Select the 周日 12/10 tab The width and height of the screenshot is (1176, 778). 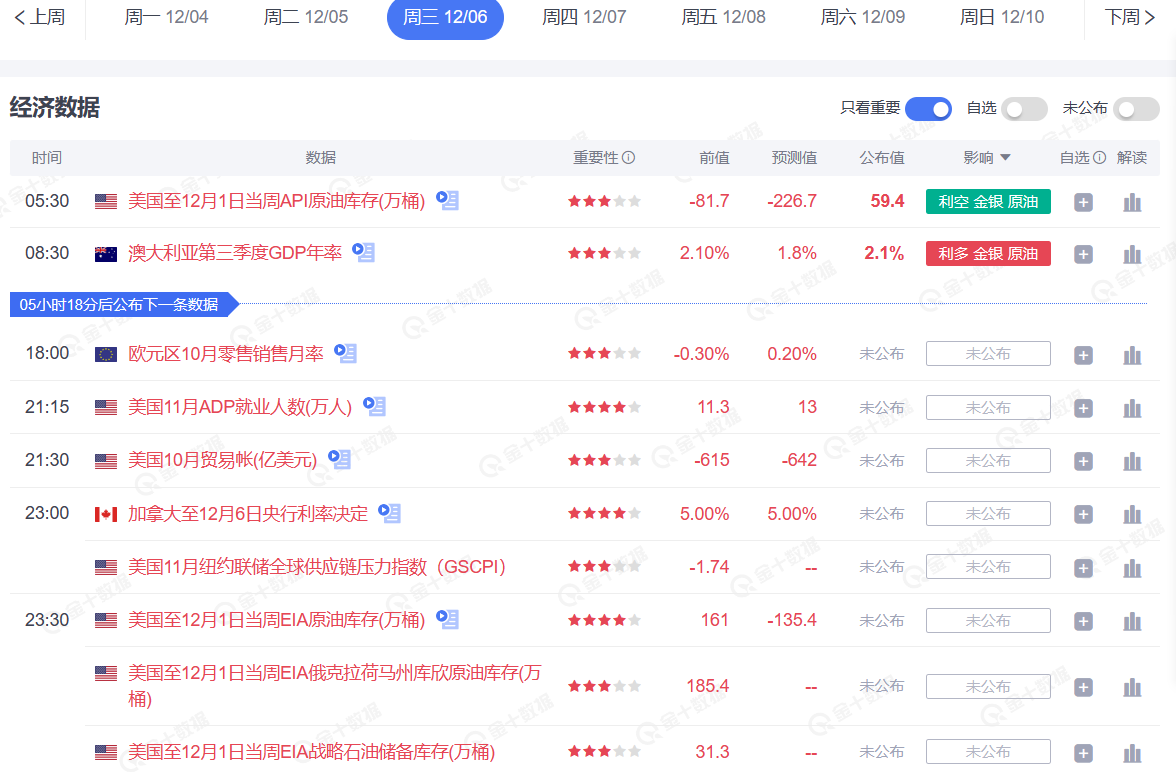pos(1001,16)
